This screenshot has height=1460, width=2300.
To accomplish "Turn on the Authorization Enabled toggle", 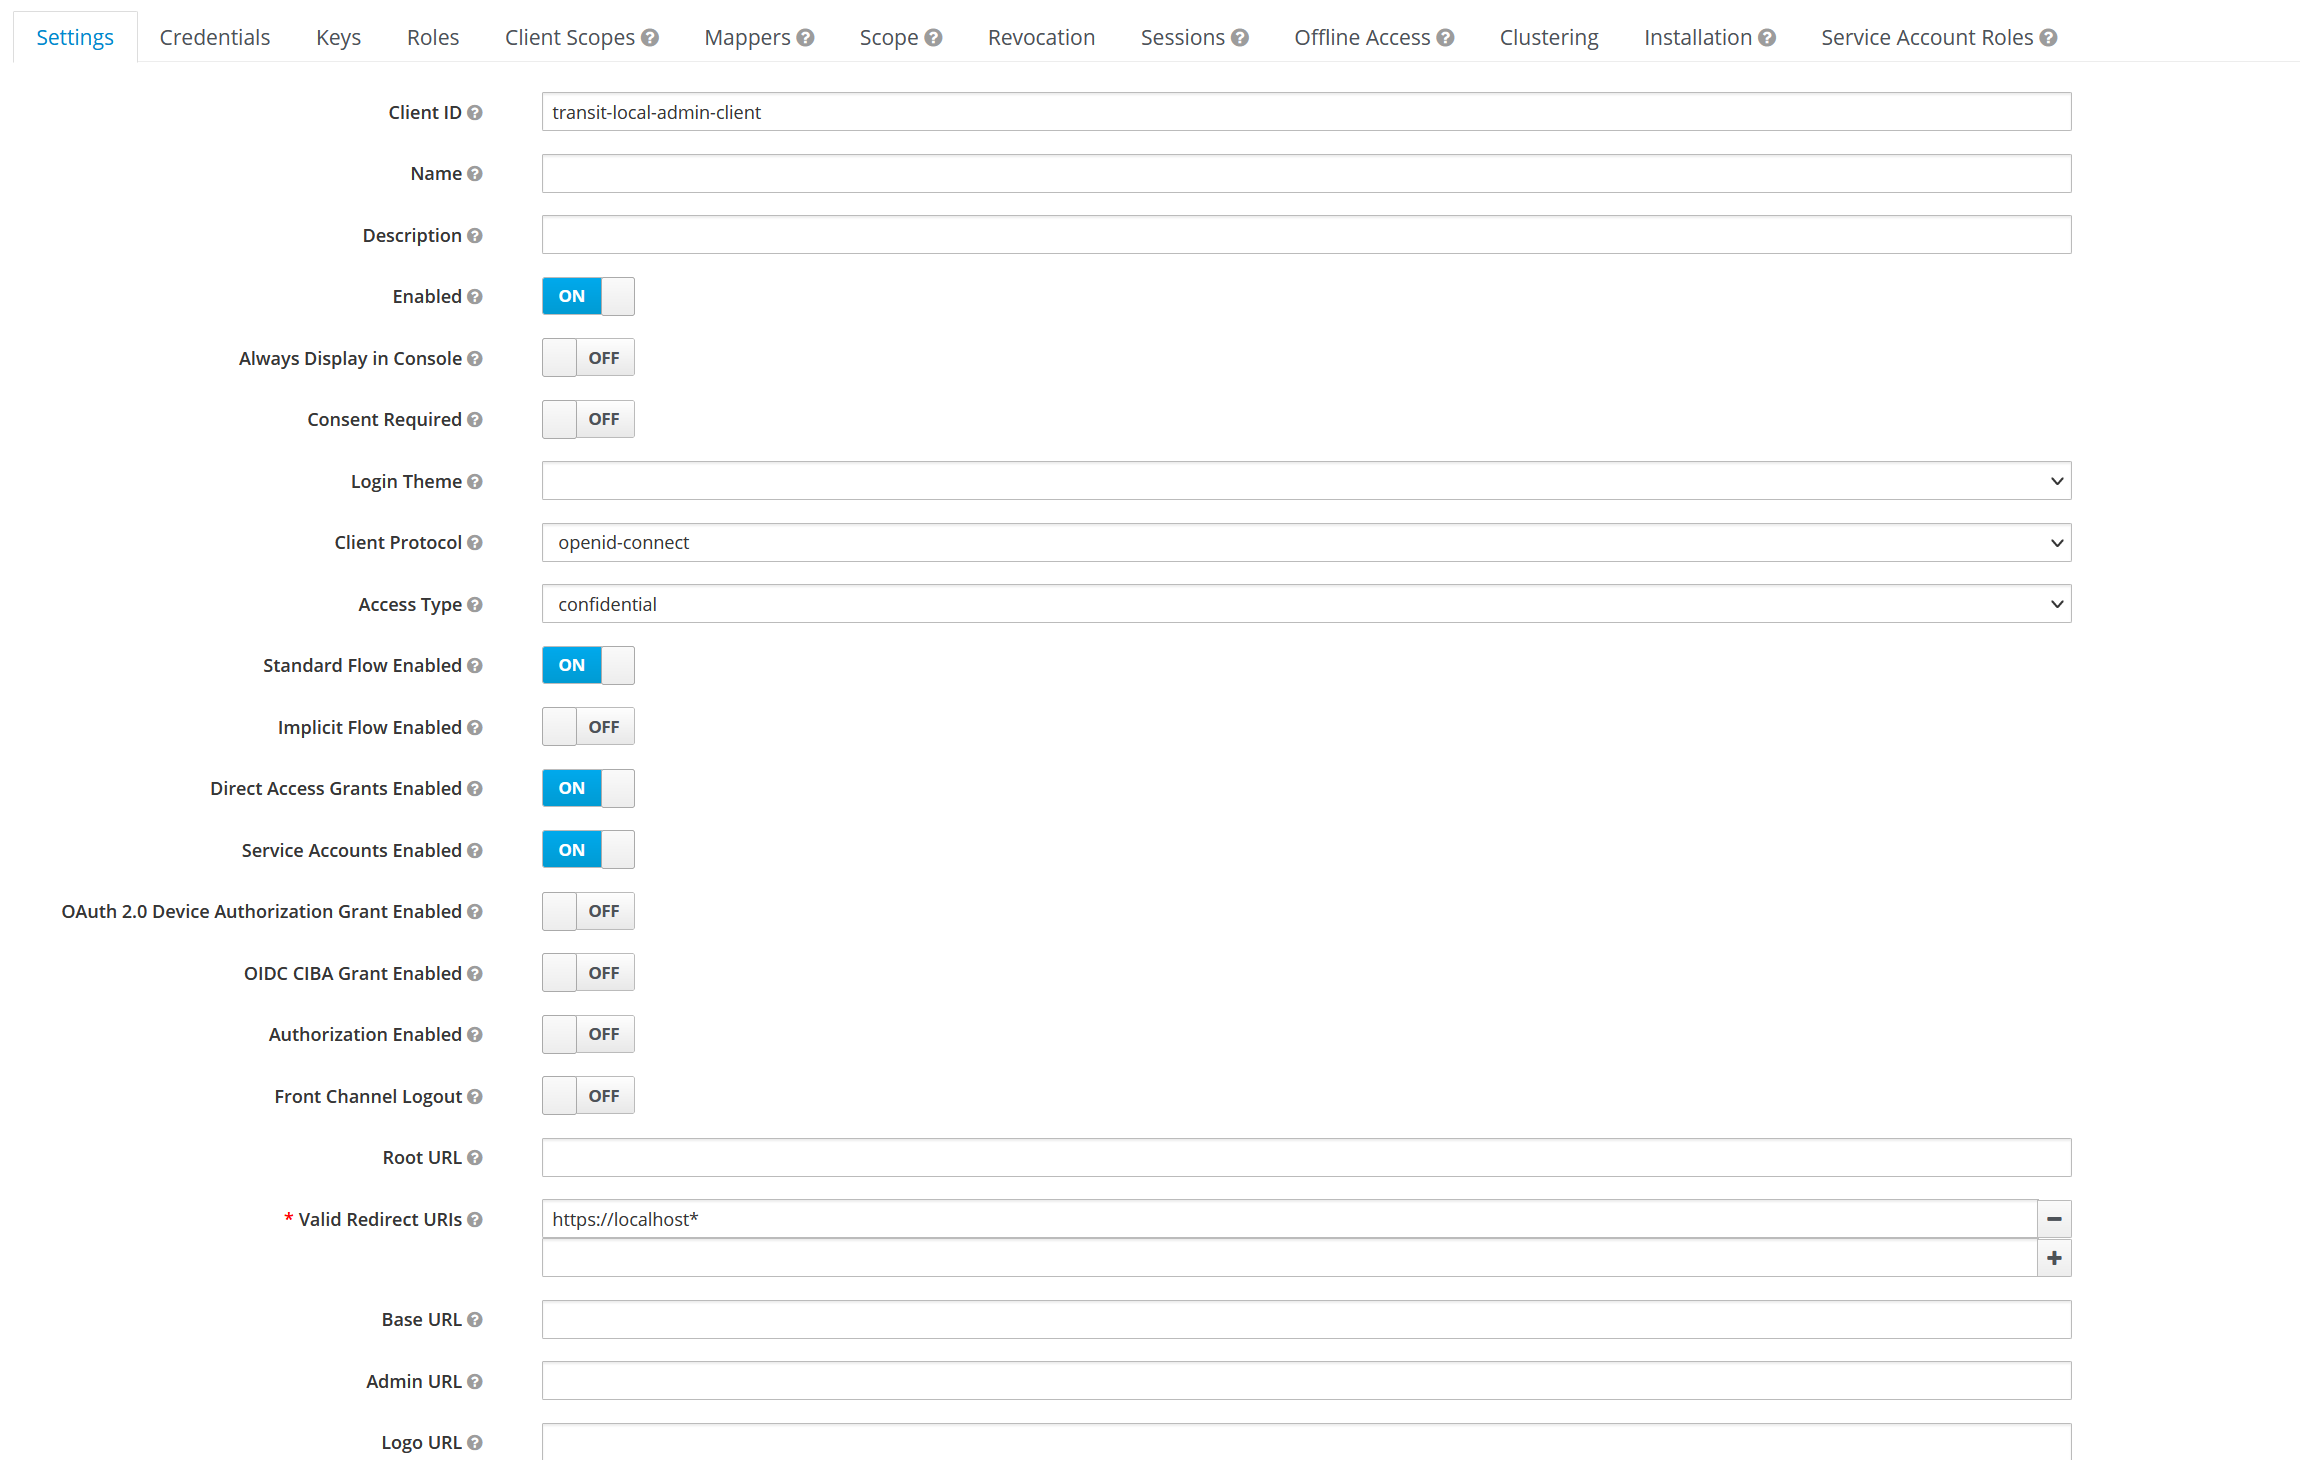I will [588, 1034].
